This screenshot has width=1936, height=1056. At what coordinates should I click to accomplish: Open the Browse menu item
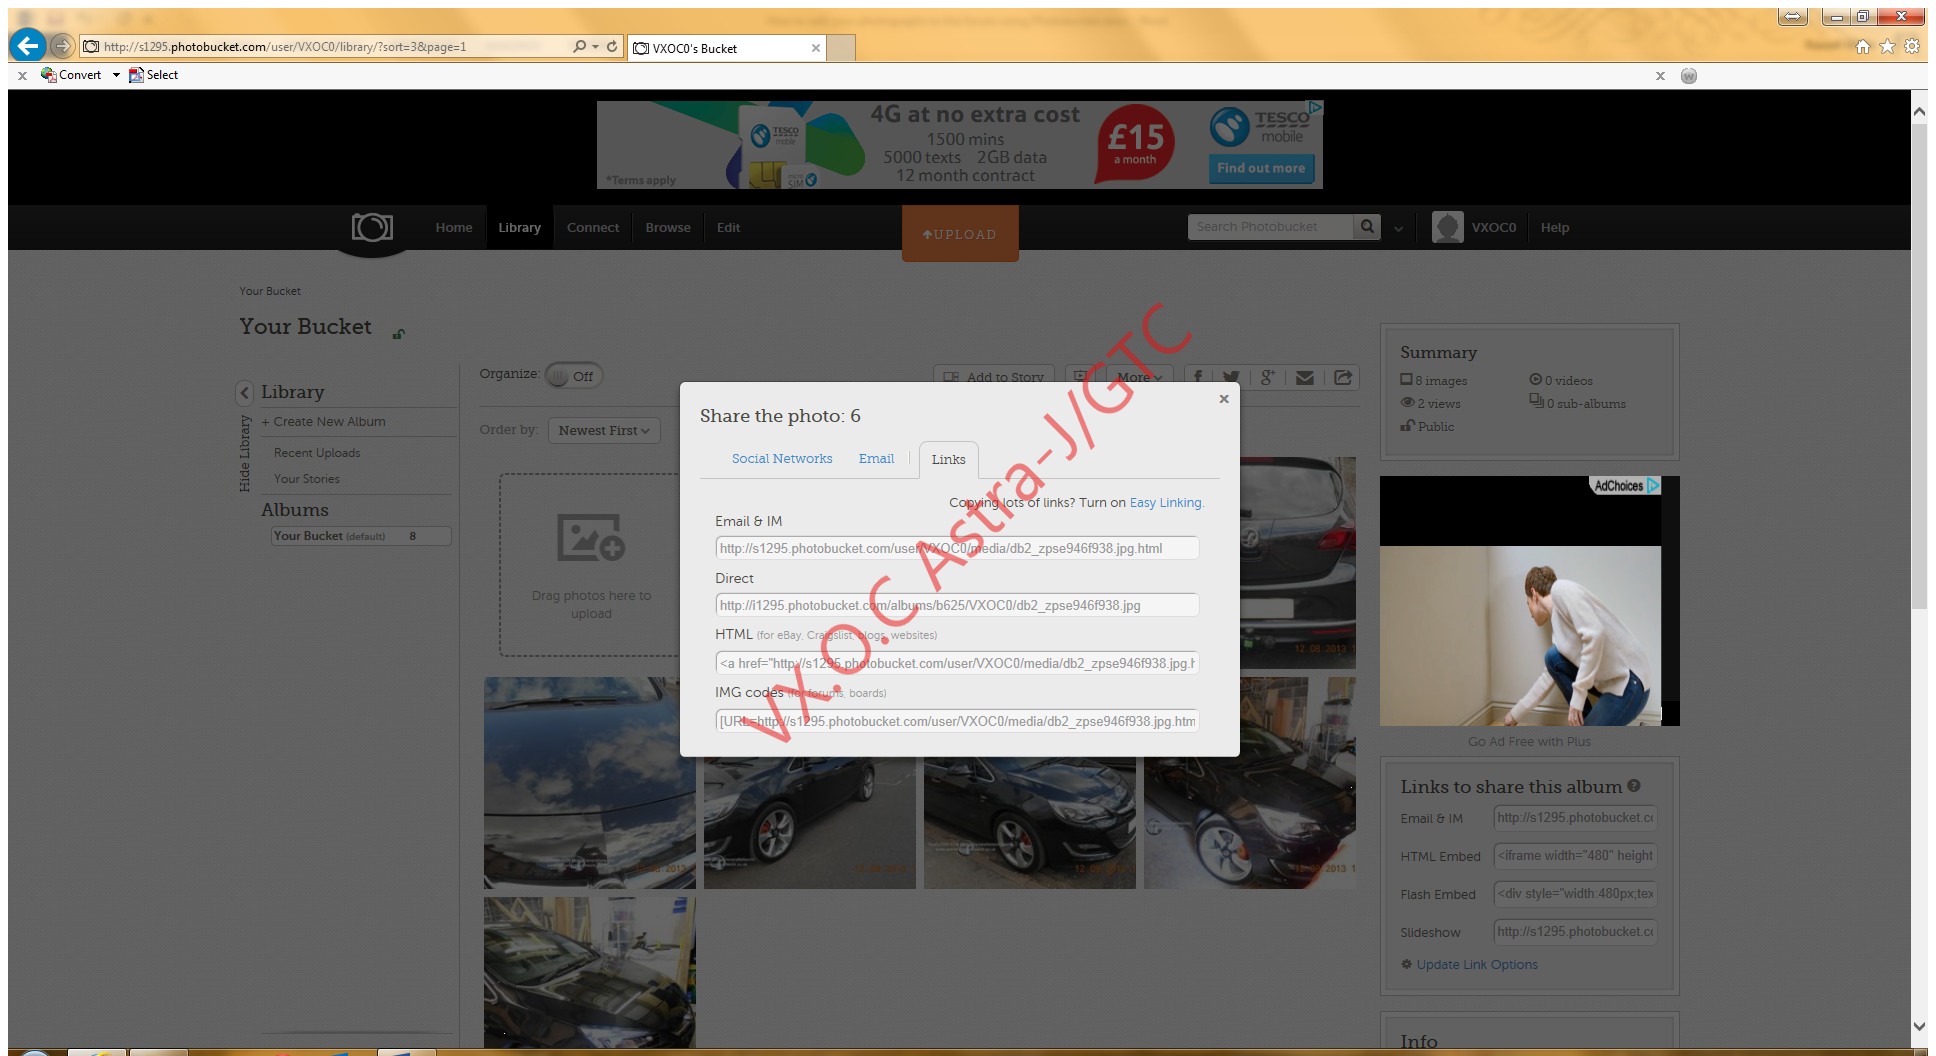pos(667,227)
